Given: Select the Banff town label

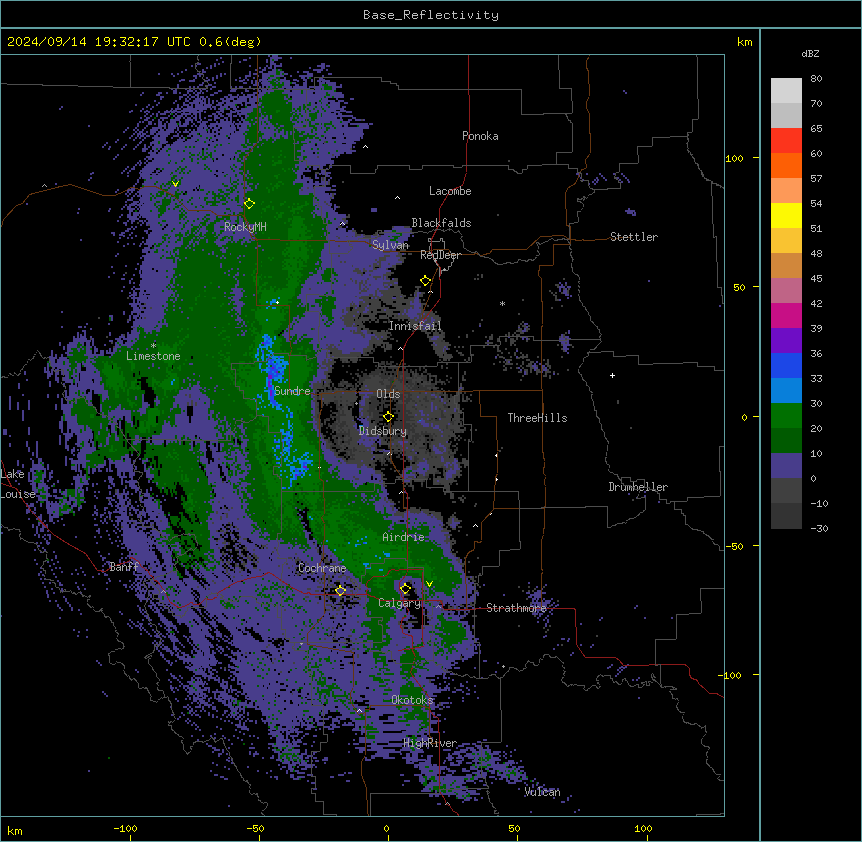Looking at the screenshot, I should [x=124, y=567].
